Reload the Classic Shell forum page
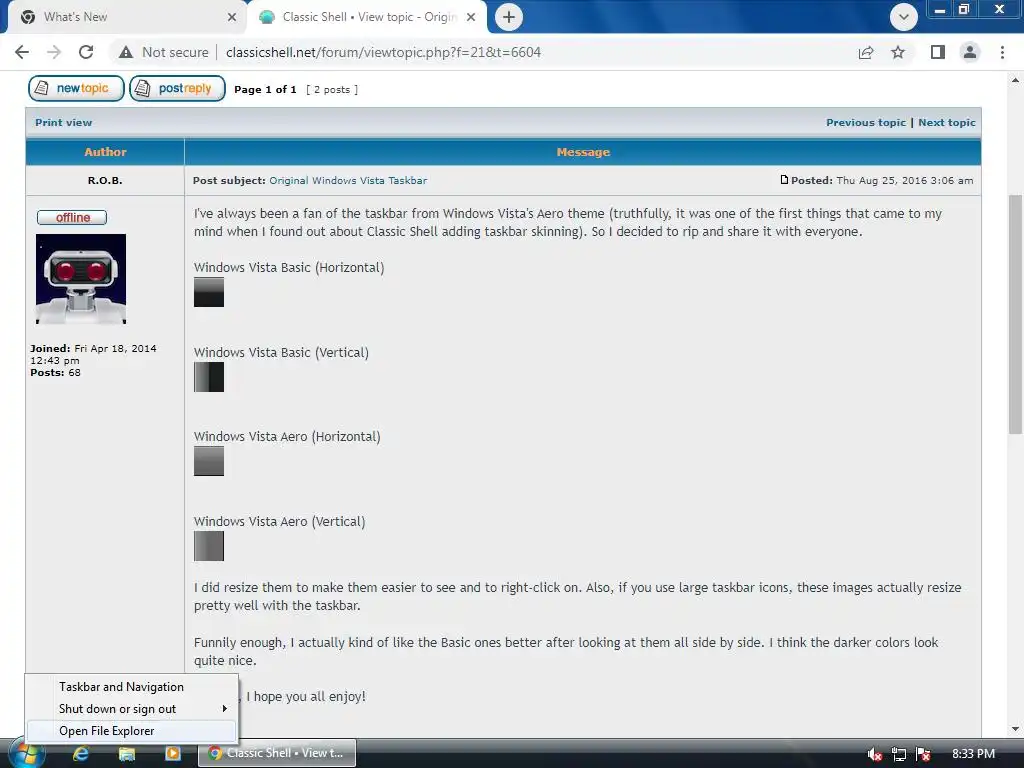 [86, 52]
